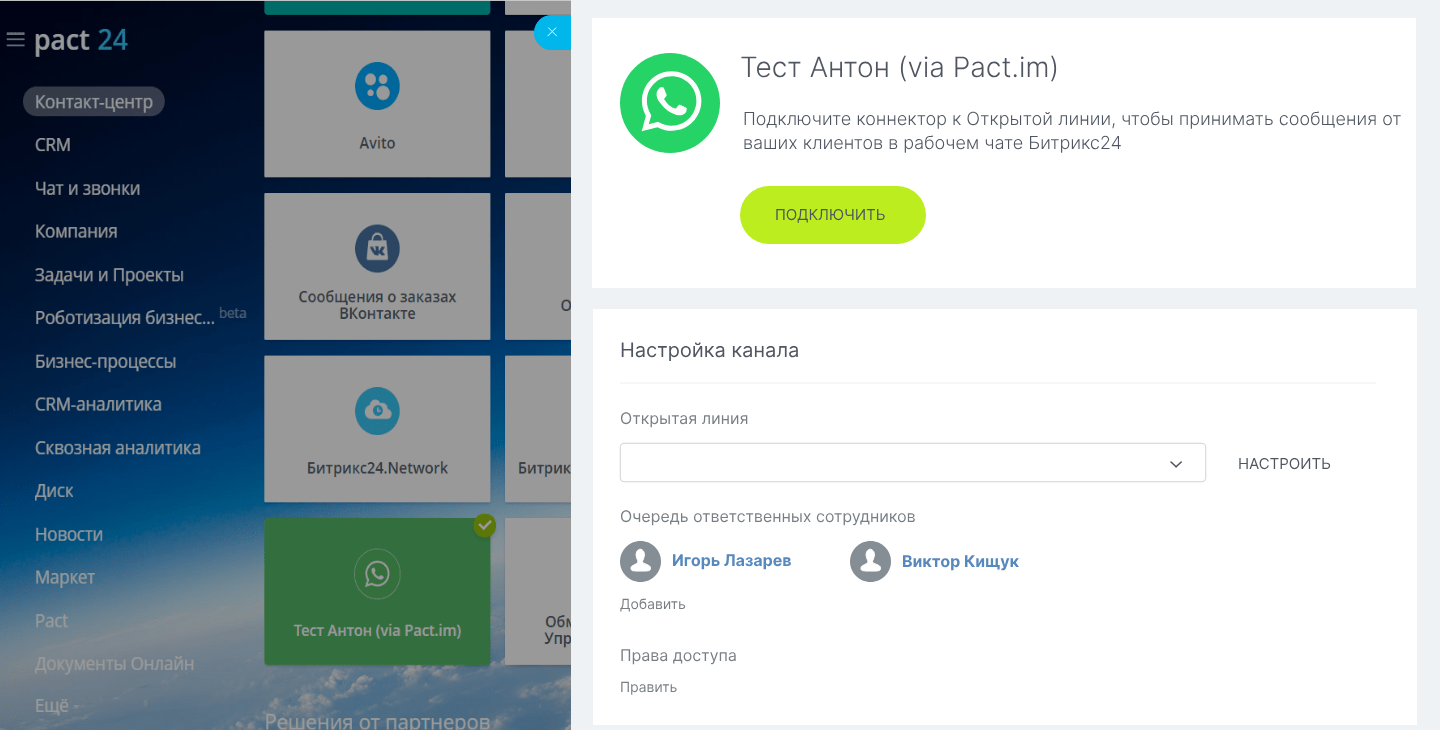Click the ПОДКЛЮЧИТЬ button
This screenshot has width=1440, height=730.
[x=833, y=215]
